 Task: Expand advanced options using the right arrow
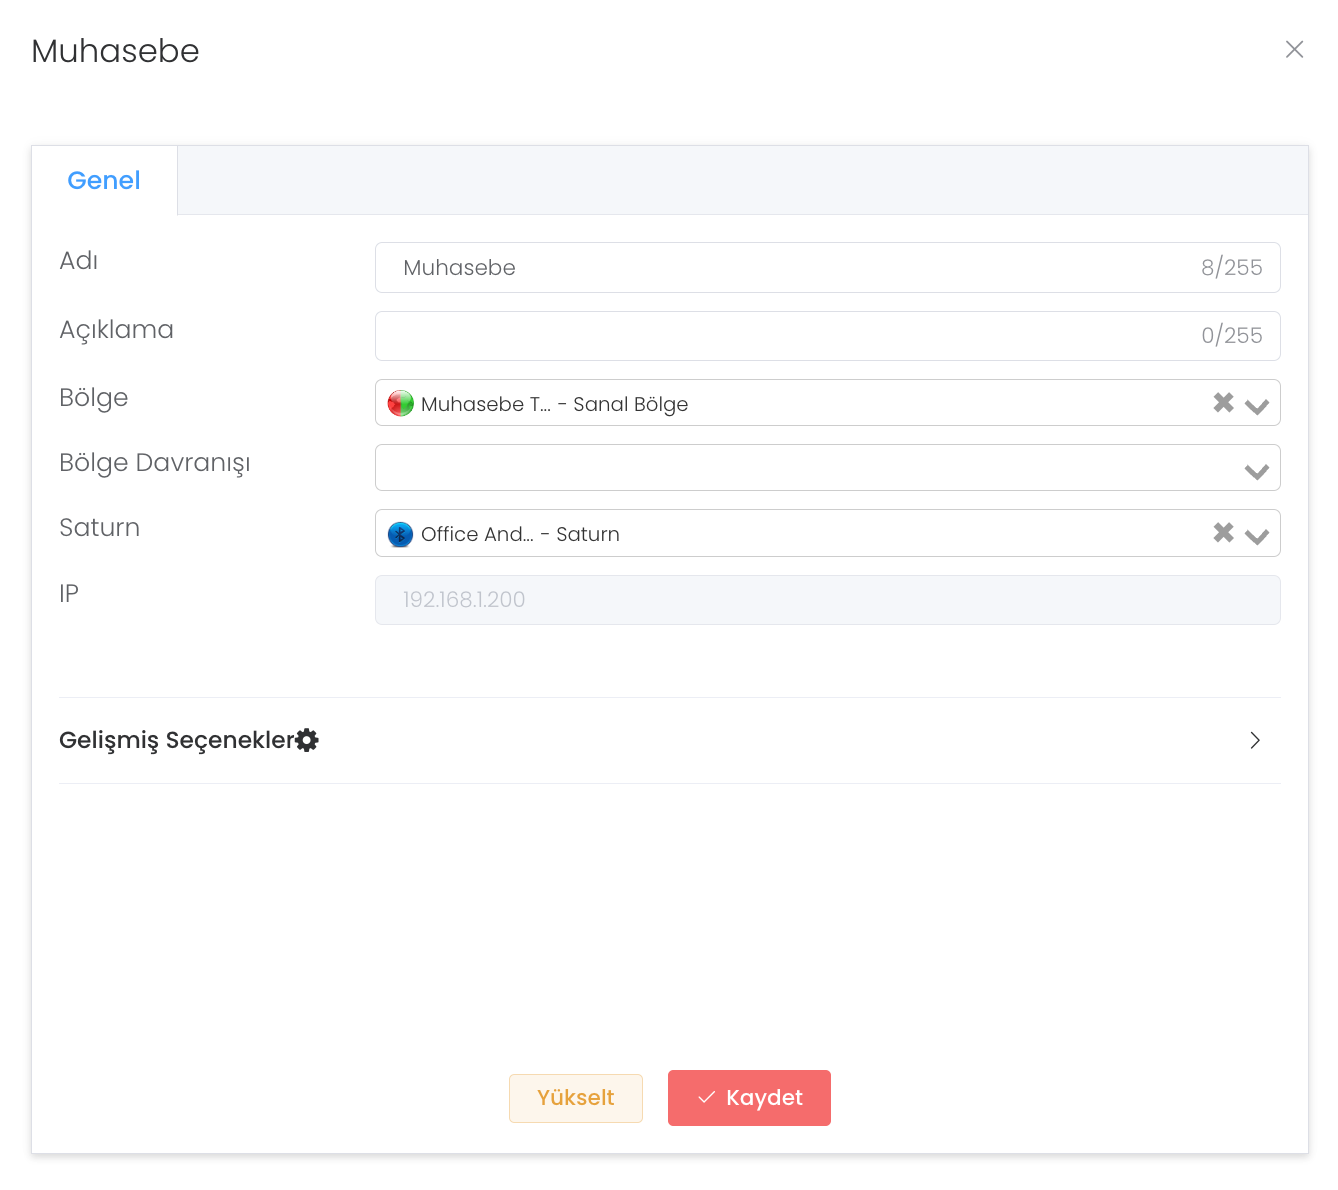[x=1255, y=740]
